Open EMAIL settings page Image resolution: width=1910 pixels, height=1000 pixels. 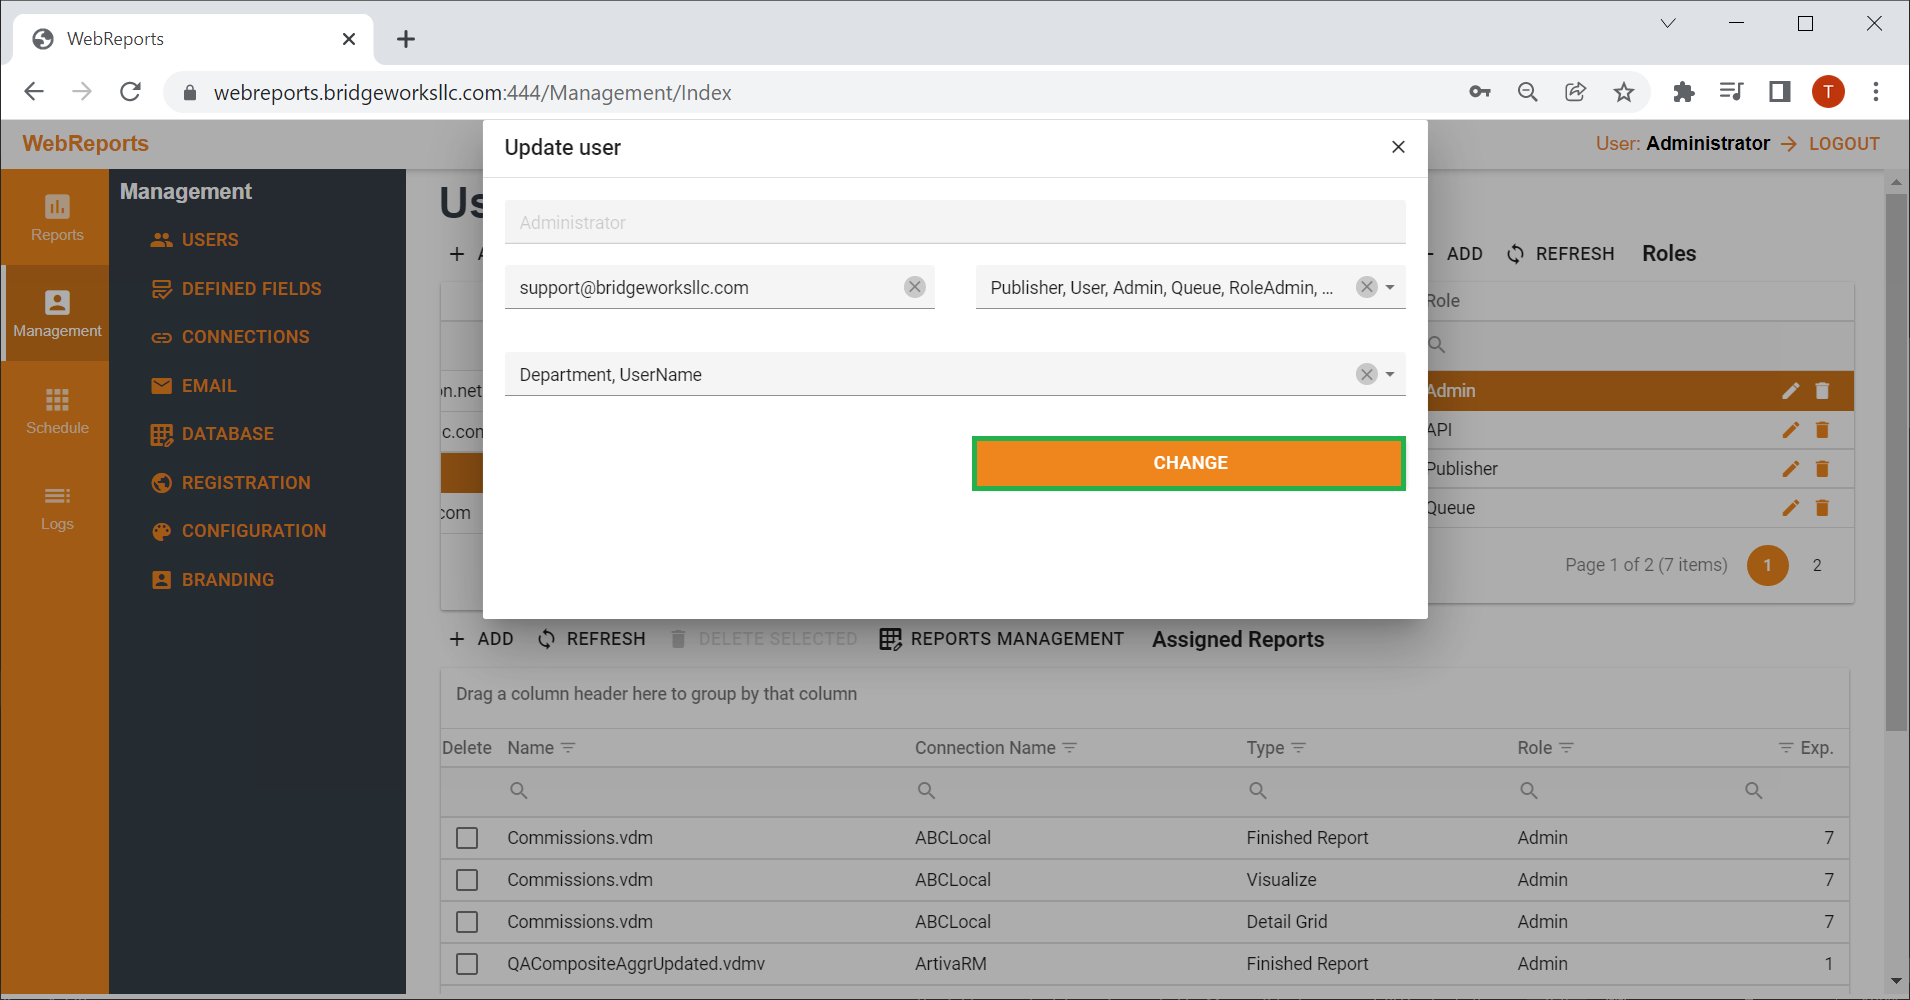coord(193,386)
